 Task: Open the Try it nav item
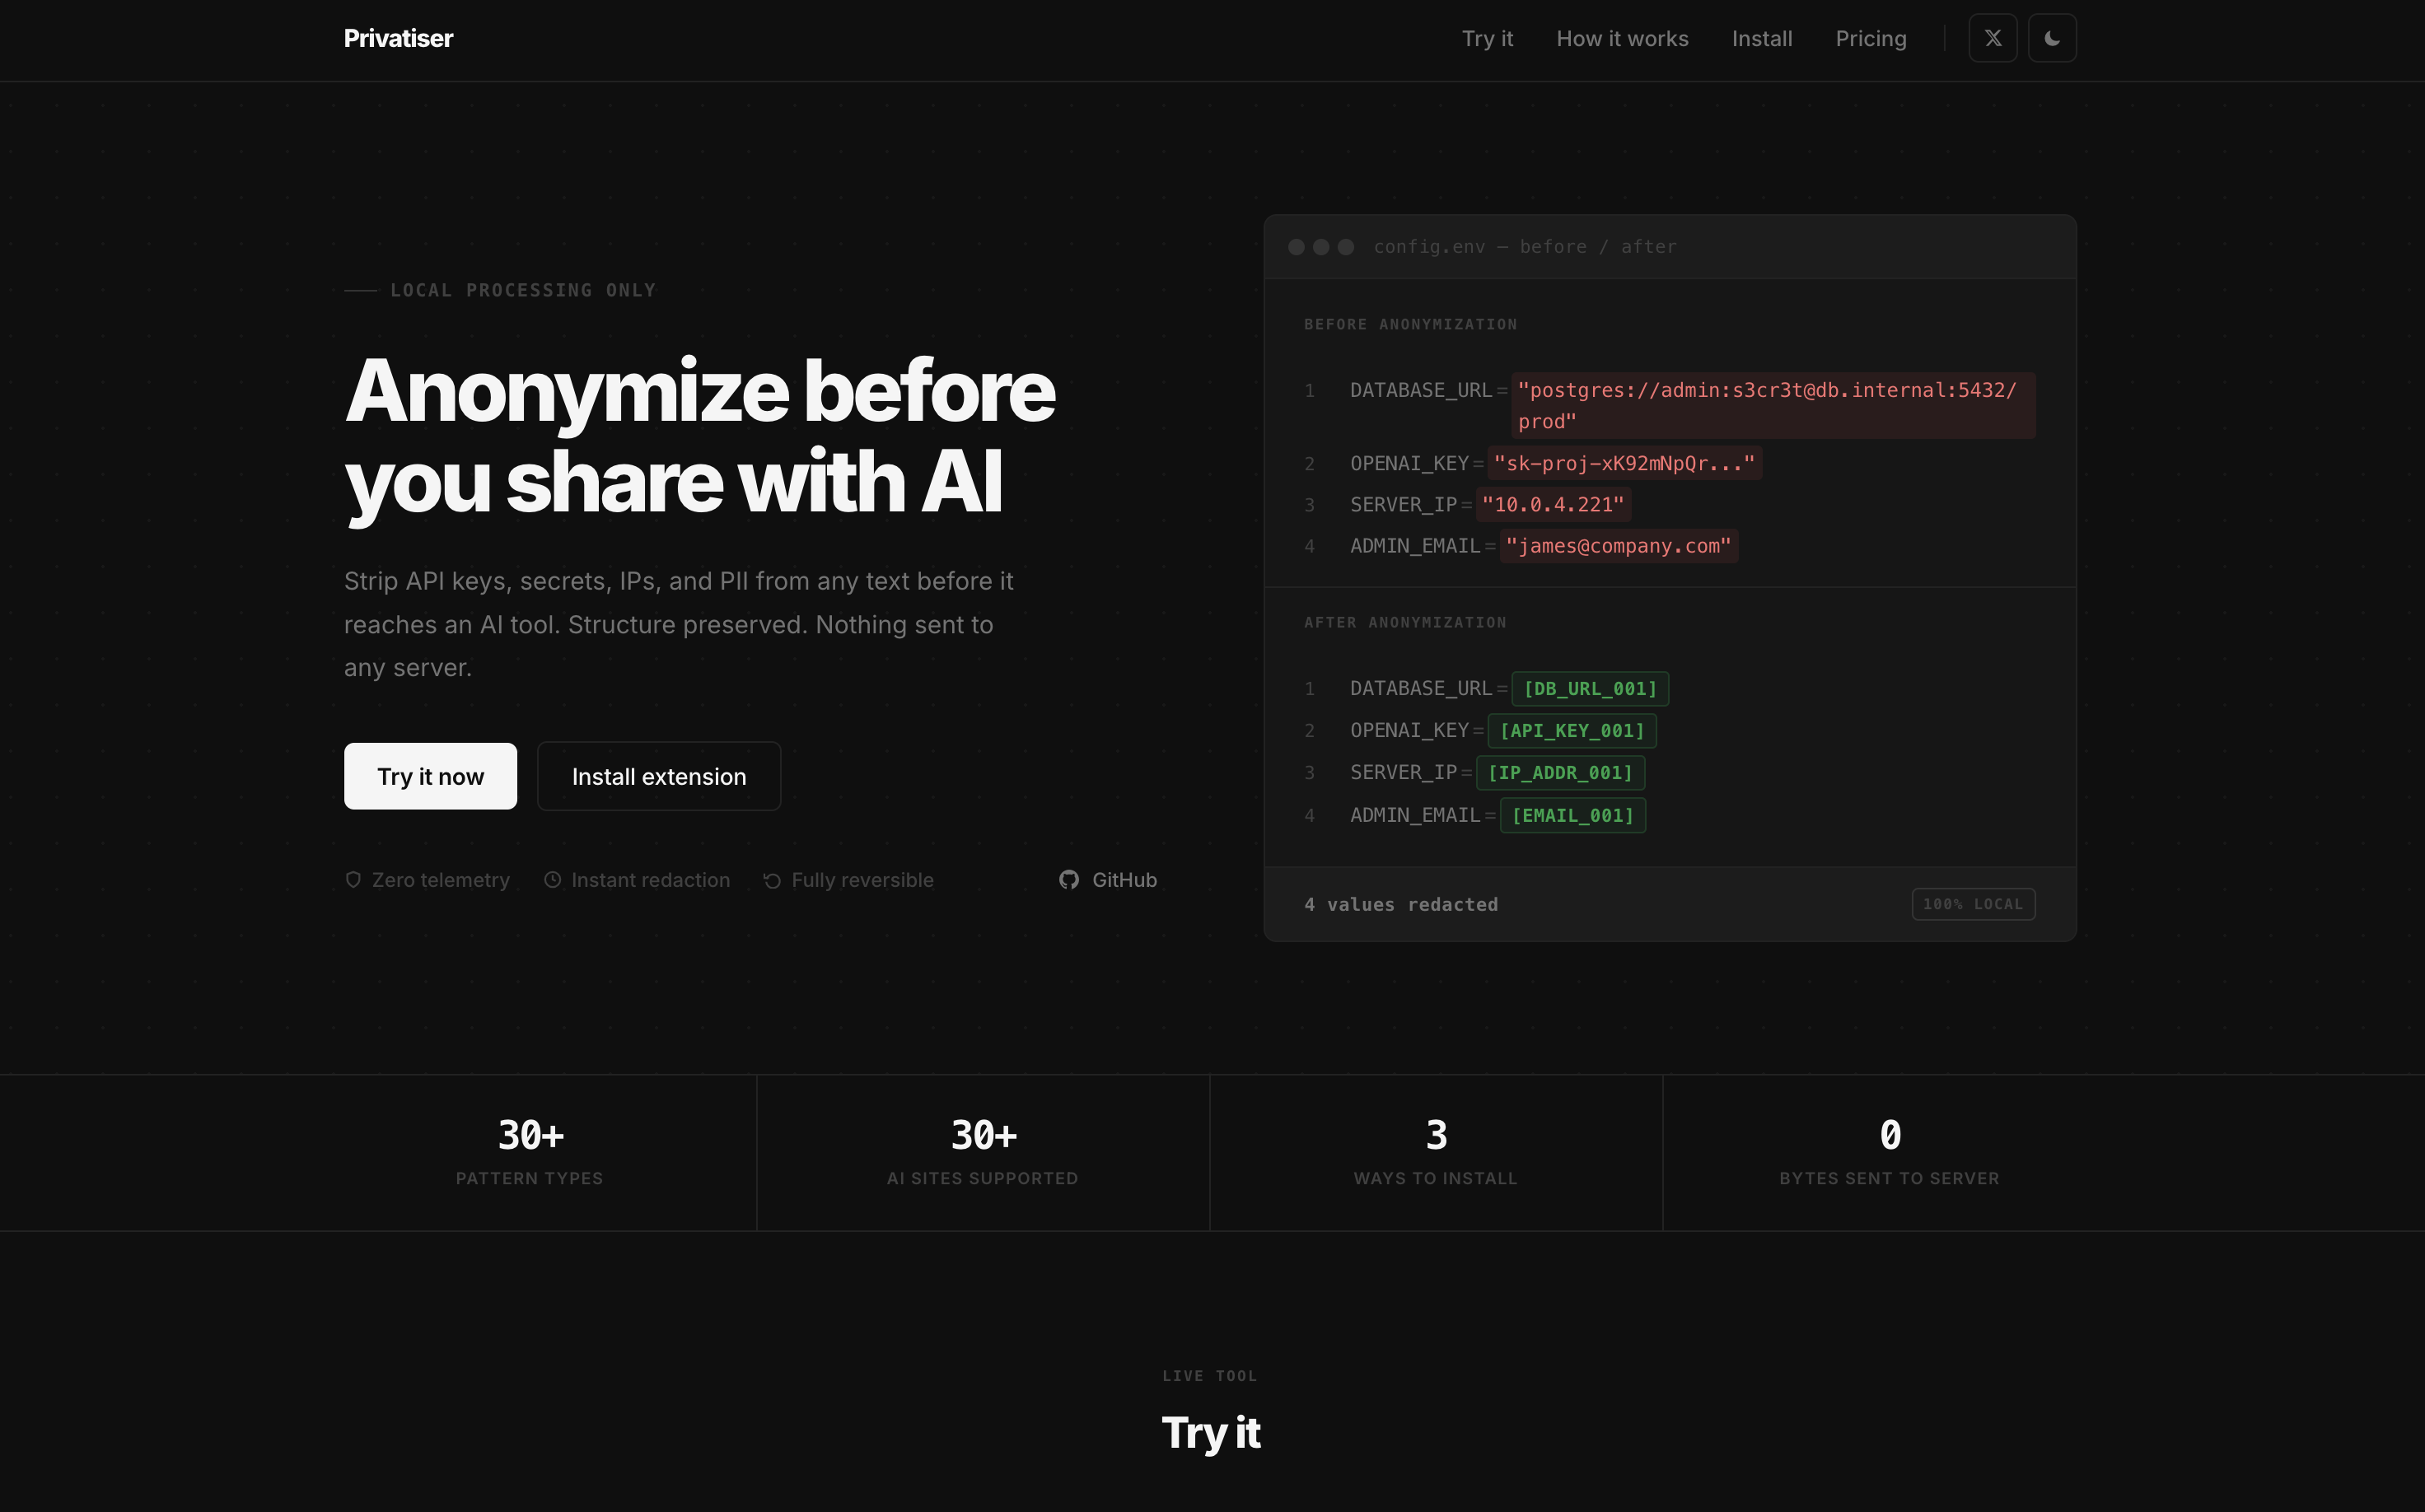tap(1487, 38)
